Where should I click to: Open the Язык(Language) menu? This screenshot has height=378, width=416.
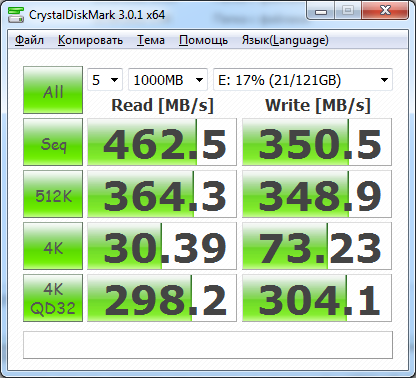pyautogui.click(x=285, y=40)
